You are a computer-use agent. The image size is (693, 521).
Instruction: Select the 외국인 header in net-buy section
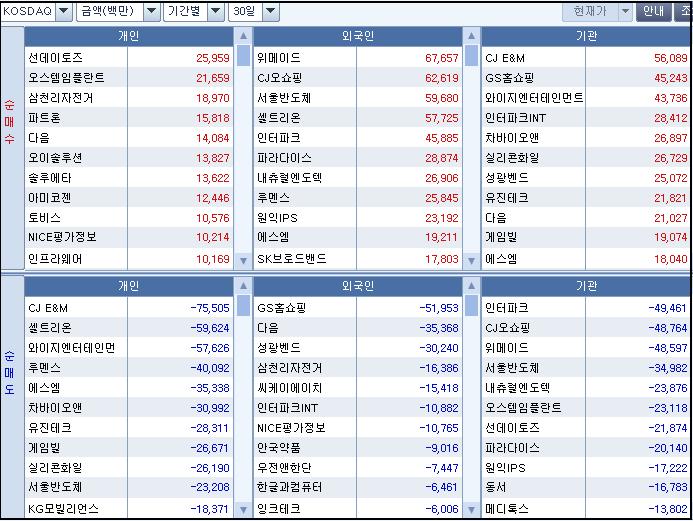click(x=358, y=36)
